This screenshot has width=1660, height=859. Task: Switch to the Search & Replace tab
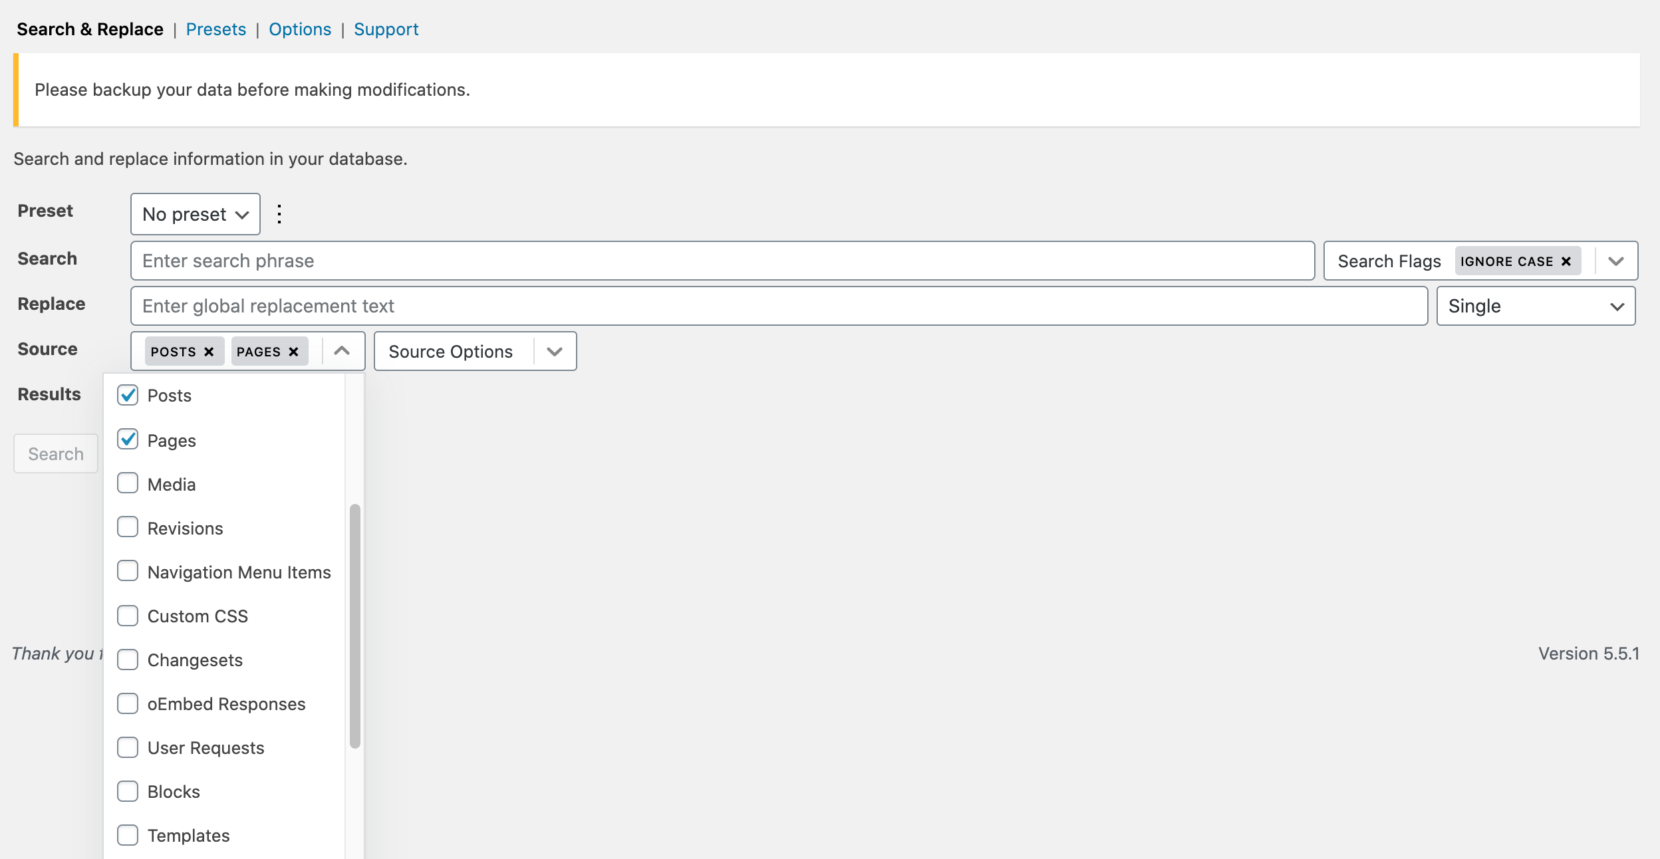point(90,29)
